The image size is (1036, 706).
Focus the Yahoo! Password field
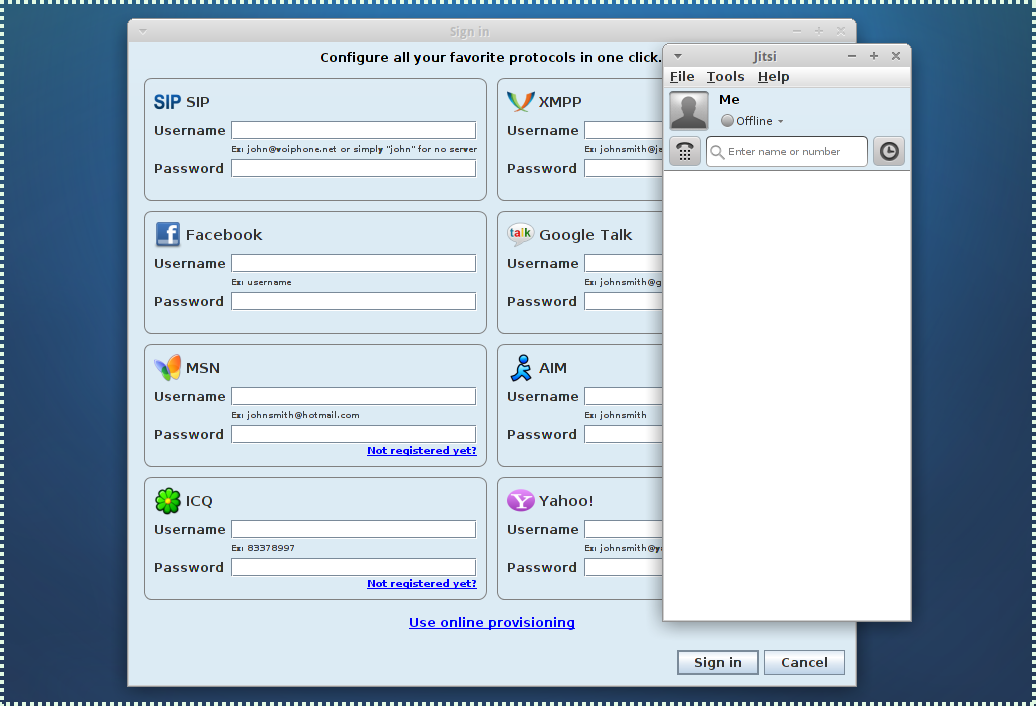click(623, 567)
